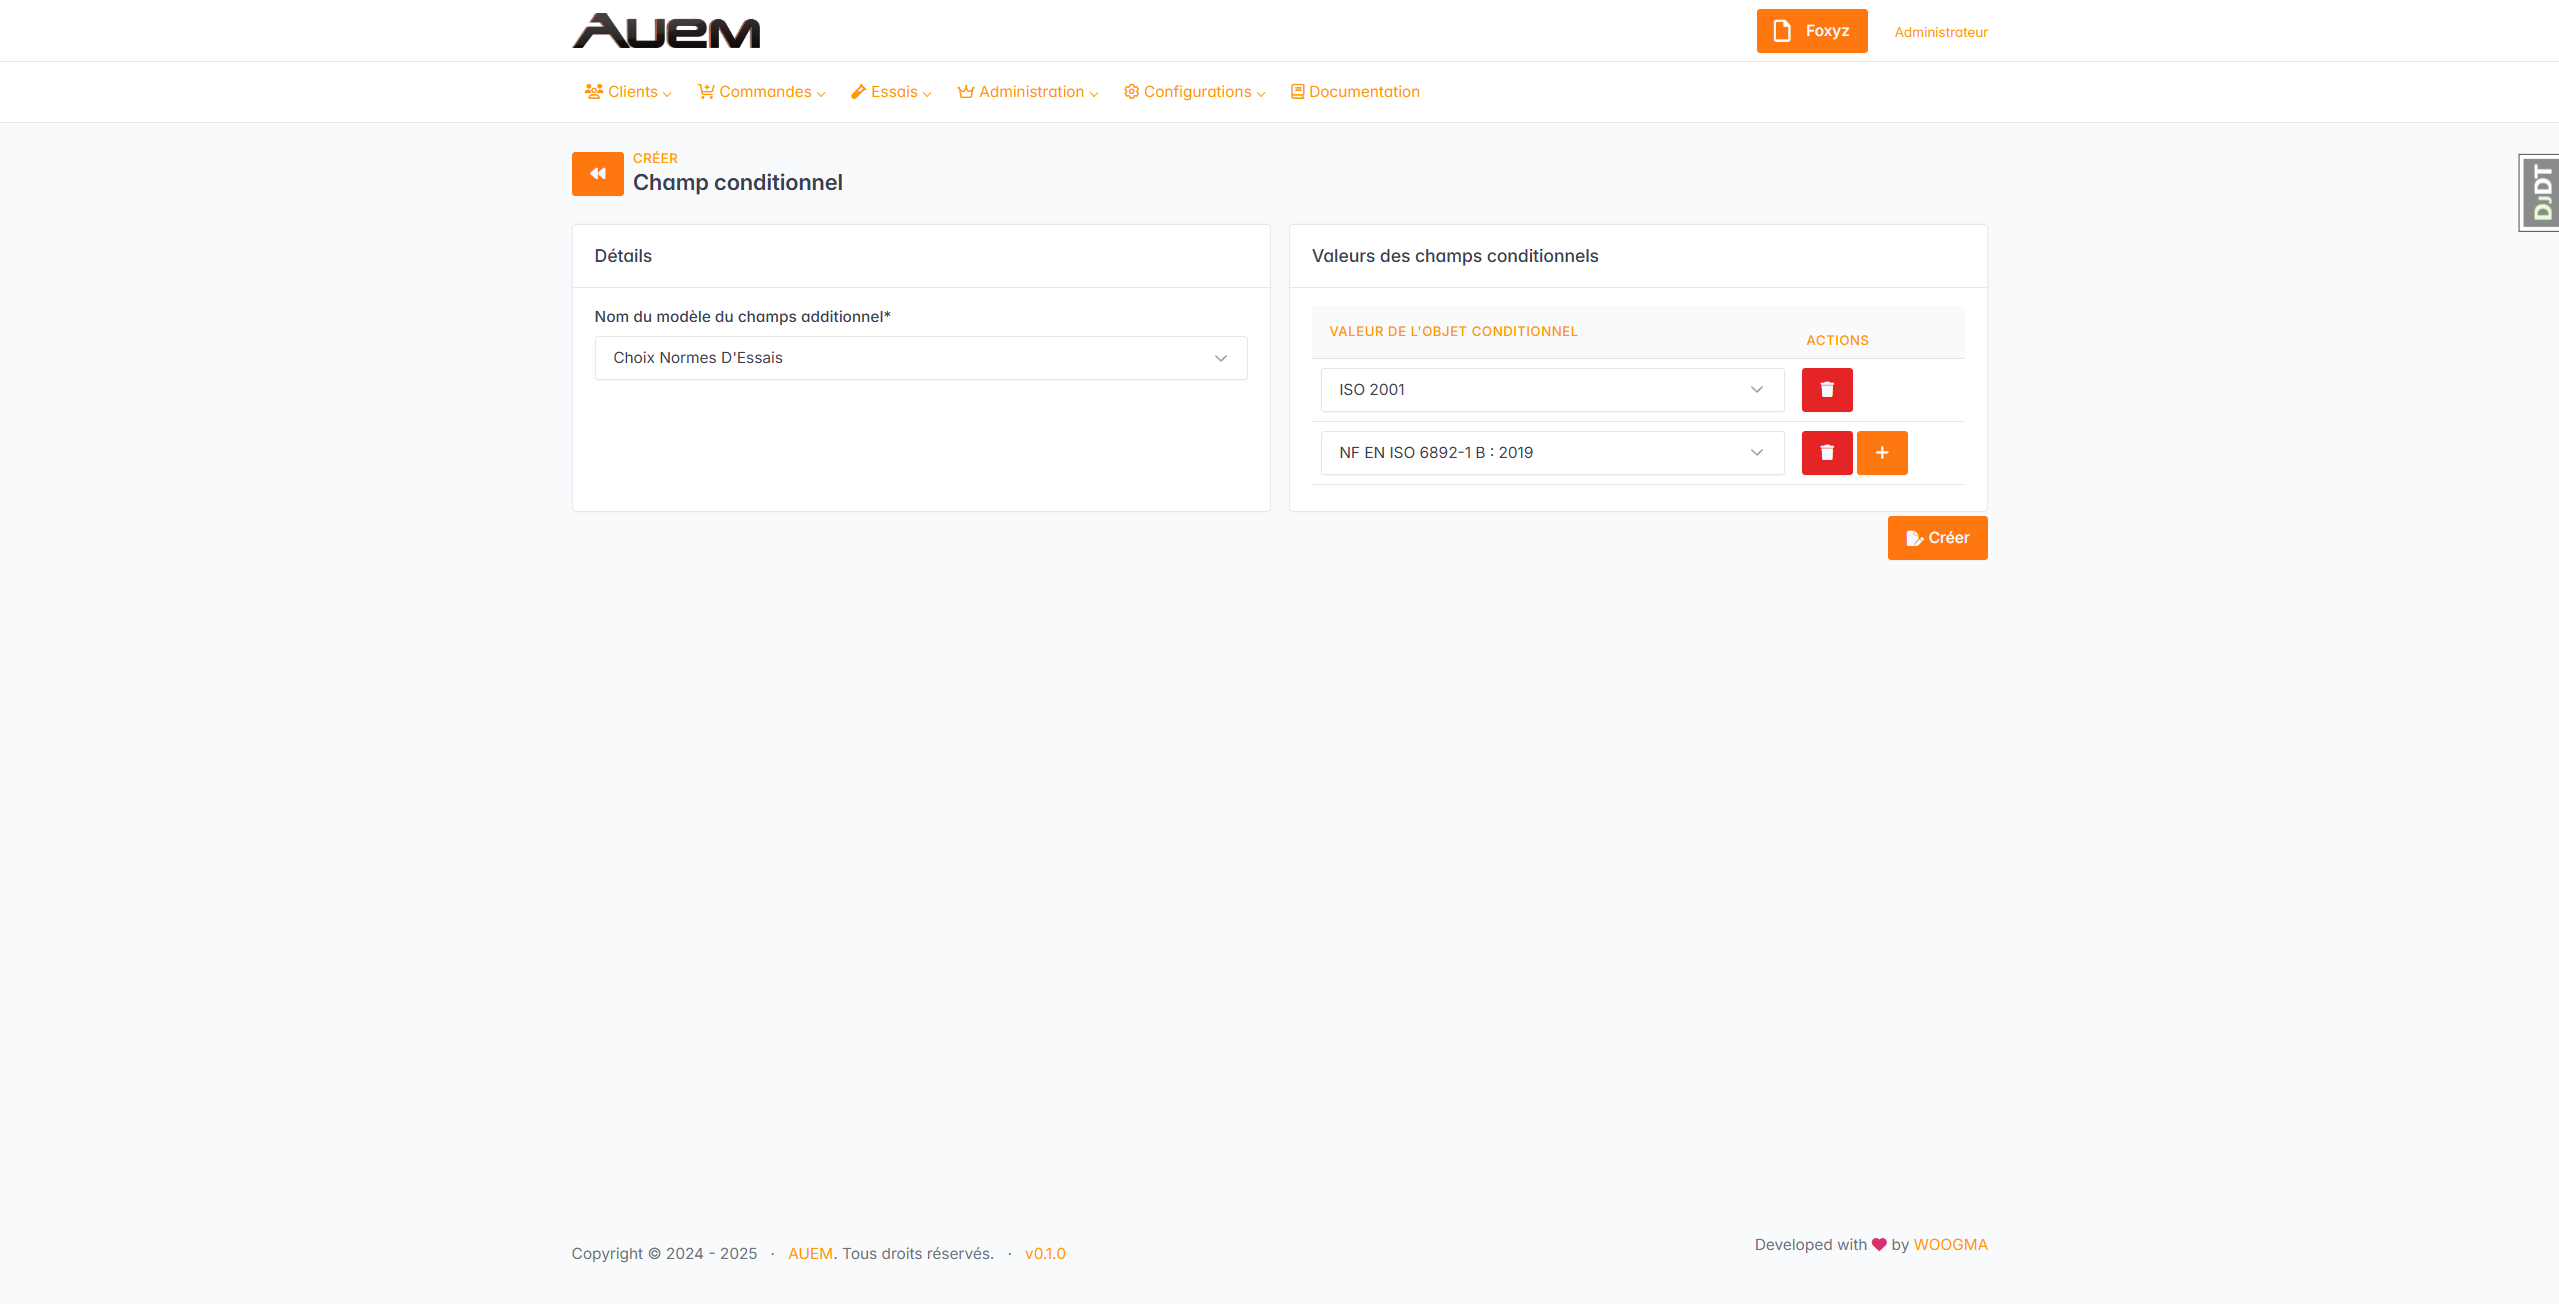This screenshot has width=2559, height=1304.
Task: Open the WOOGMA footer link
Action: coord(1949,1245)
